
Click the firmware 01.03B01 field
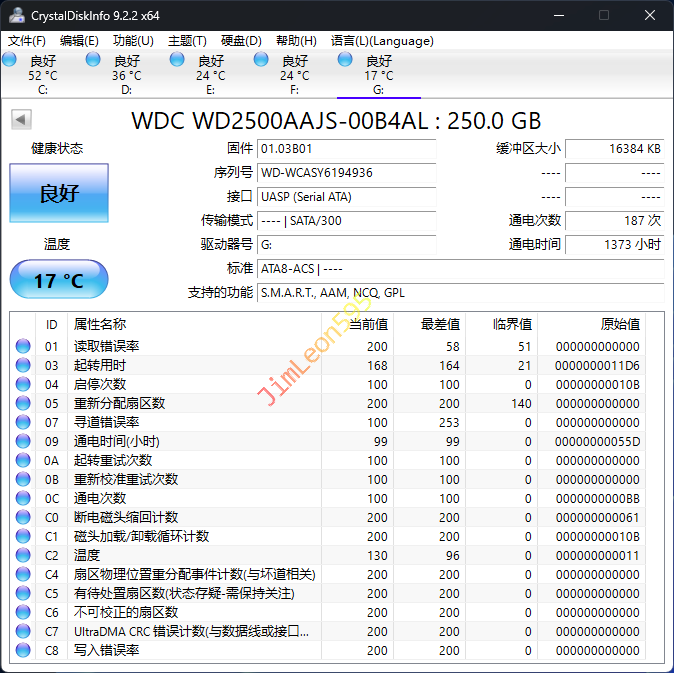pos(346,148)
